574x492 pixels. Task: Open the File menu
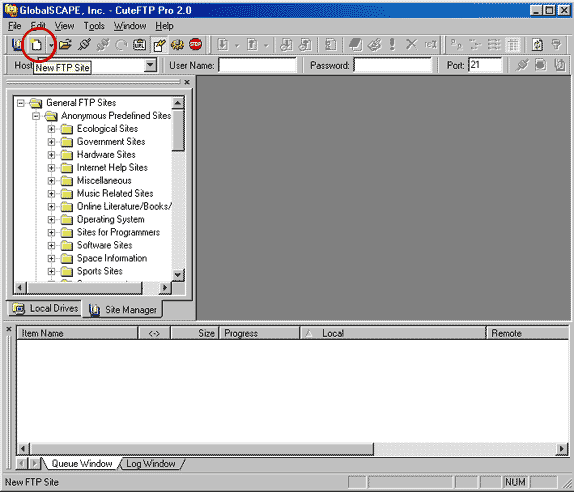click(x=15, y=26)
